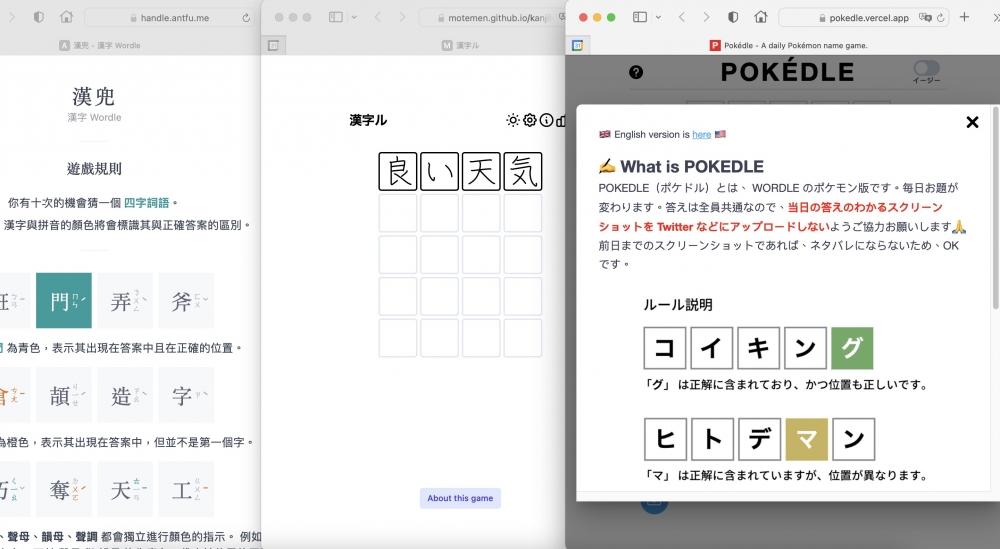1000x549 pixels.
Task: Go forward in the handle.antfu.me window
Action: tap(11, 17)
